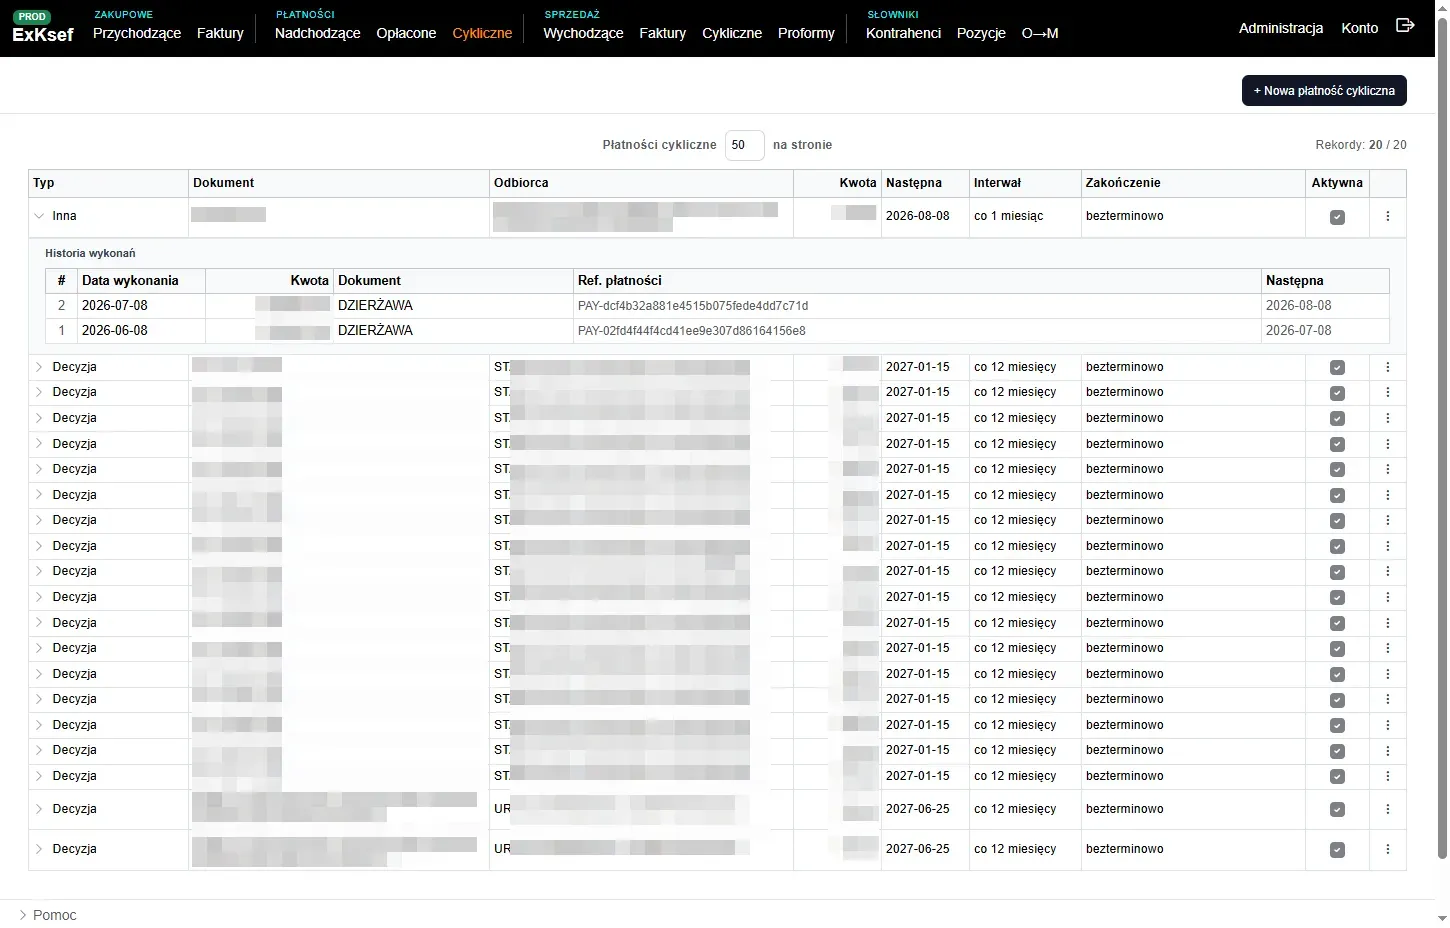This screenshot has height=928, width=1450.
Task: Click the Aktywna column header
Action: (x=1337, y=183)
